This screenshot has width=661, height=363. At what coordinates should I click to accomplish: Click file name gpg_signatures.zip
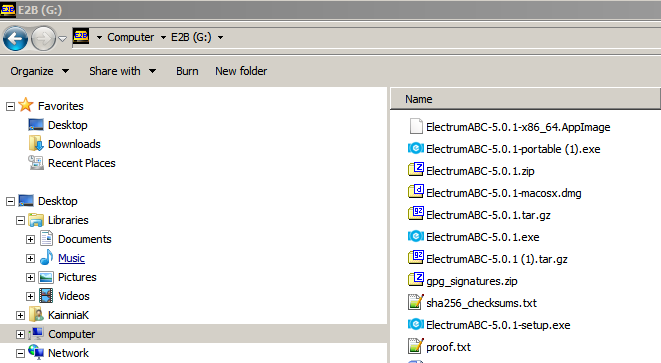click(472, 281)
